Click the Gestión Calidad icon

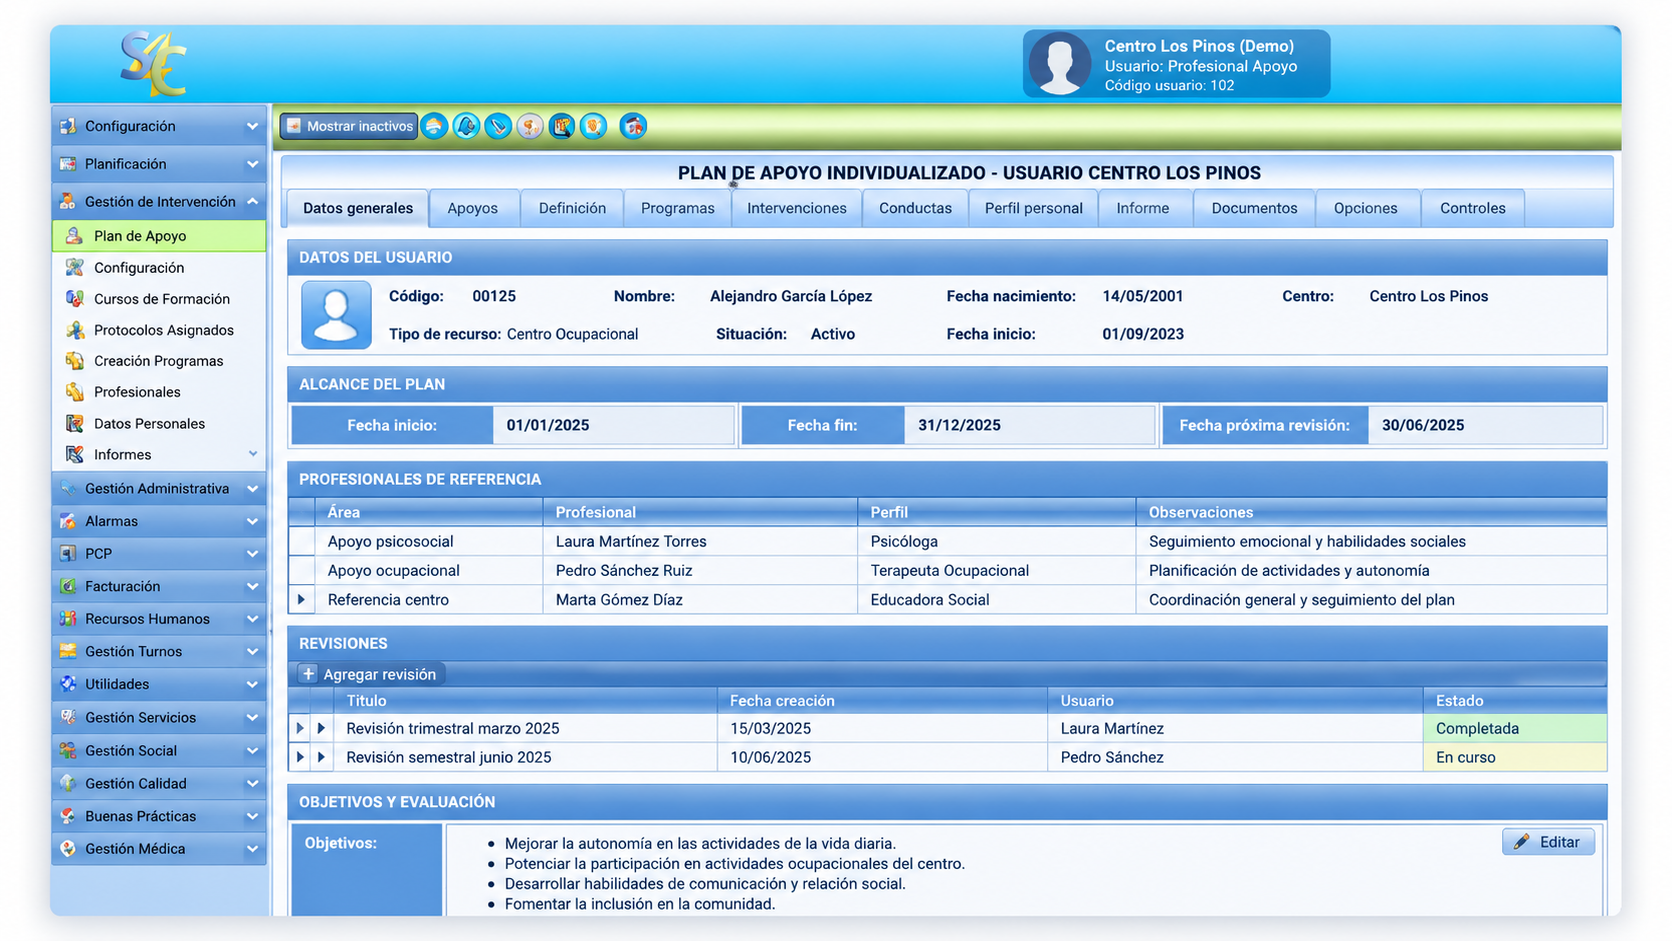[x=68, y=783]
